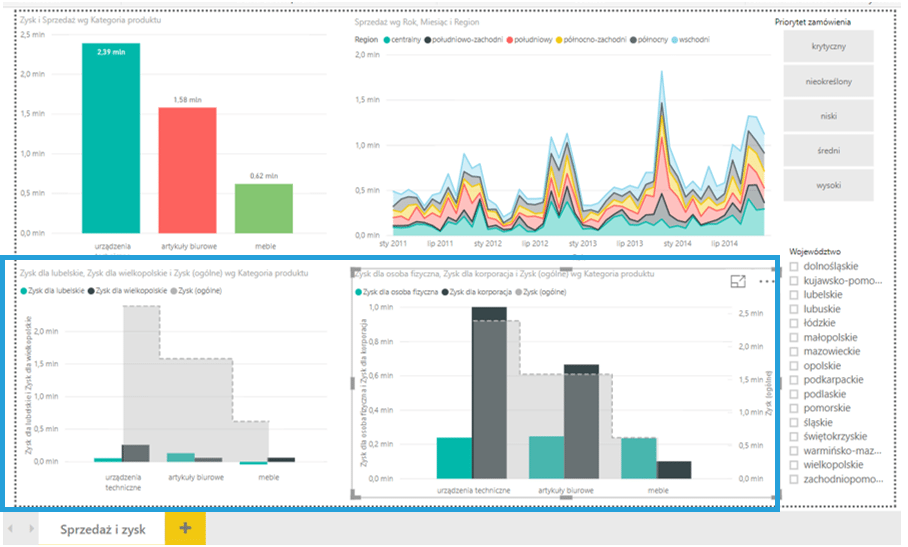
Task: Click the Zysk dla lubelskie legend marker
Action: (25, 290)
